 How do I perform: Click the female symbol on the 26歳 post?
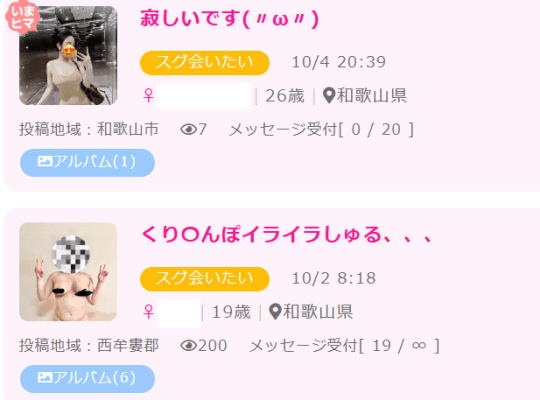tap(148, 95)
